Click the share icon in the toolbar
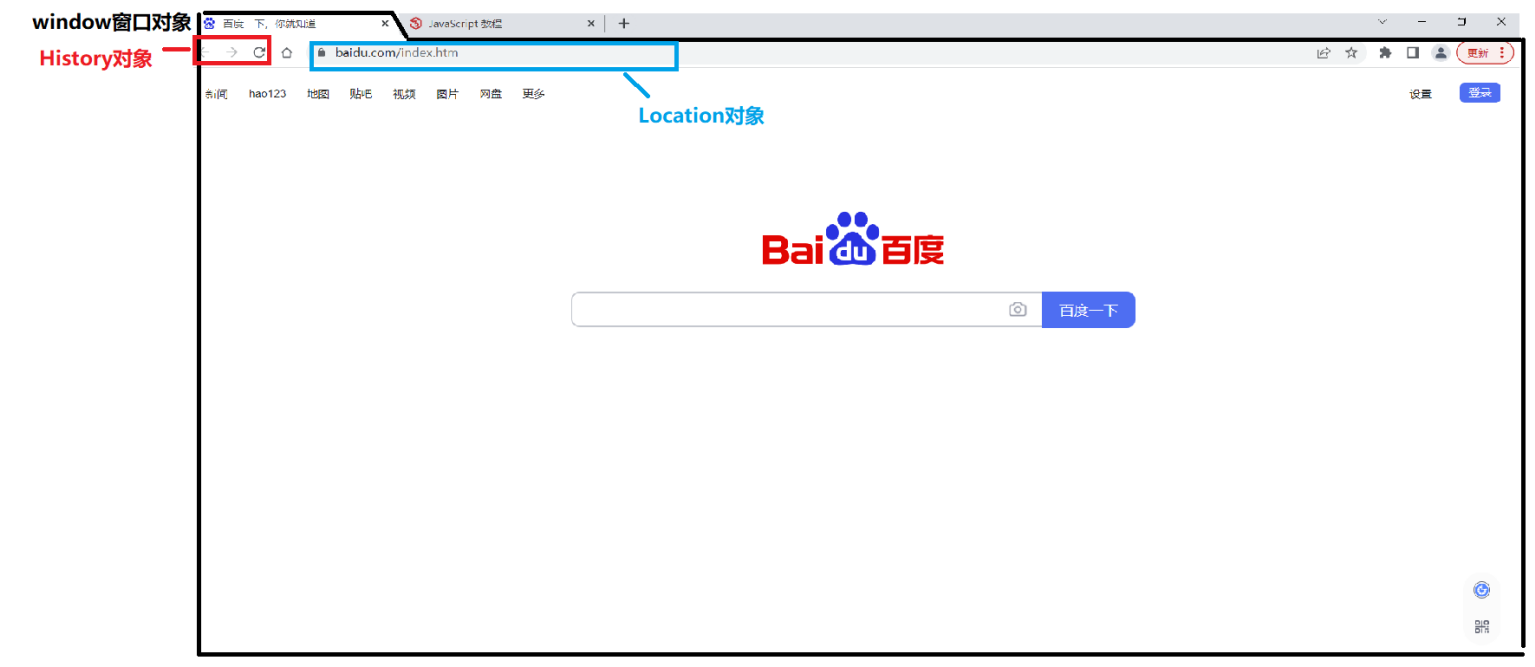 point(1323,53)
